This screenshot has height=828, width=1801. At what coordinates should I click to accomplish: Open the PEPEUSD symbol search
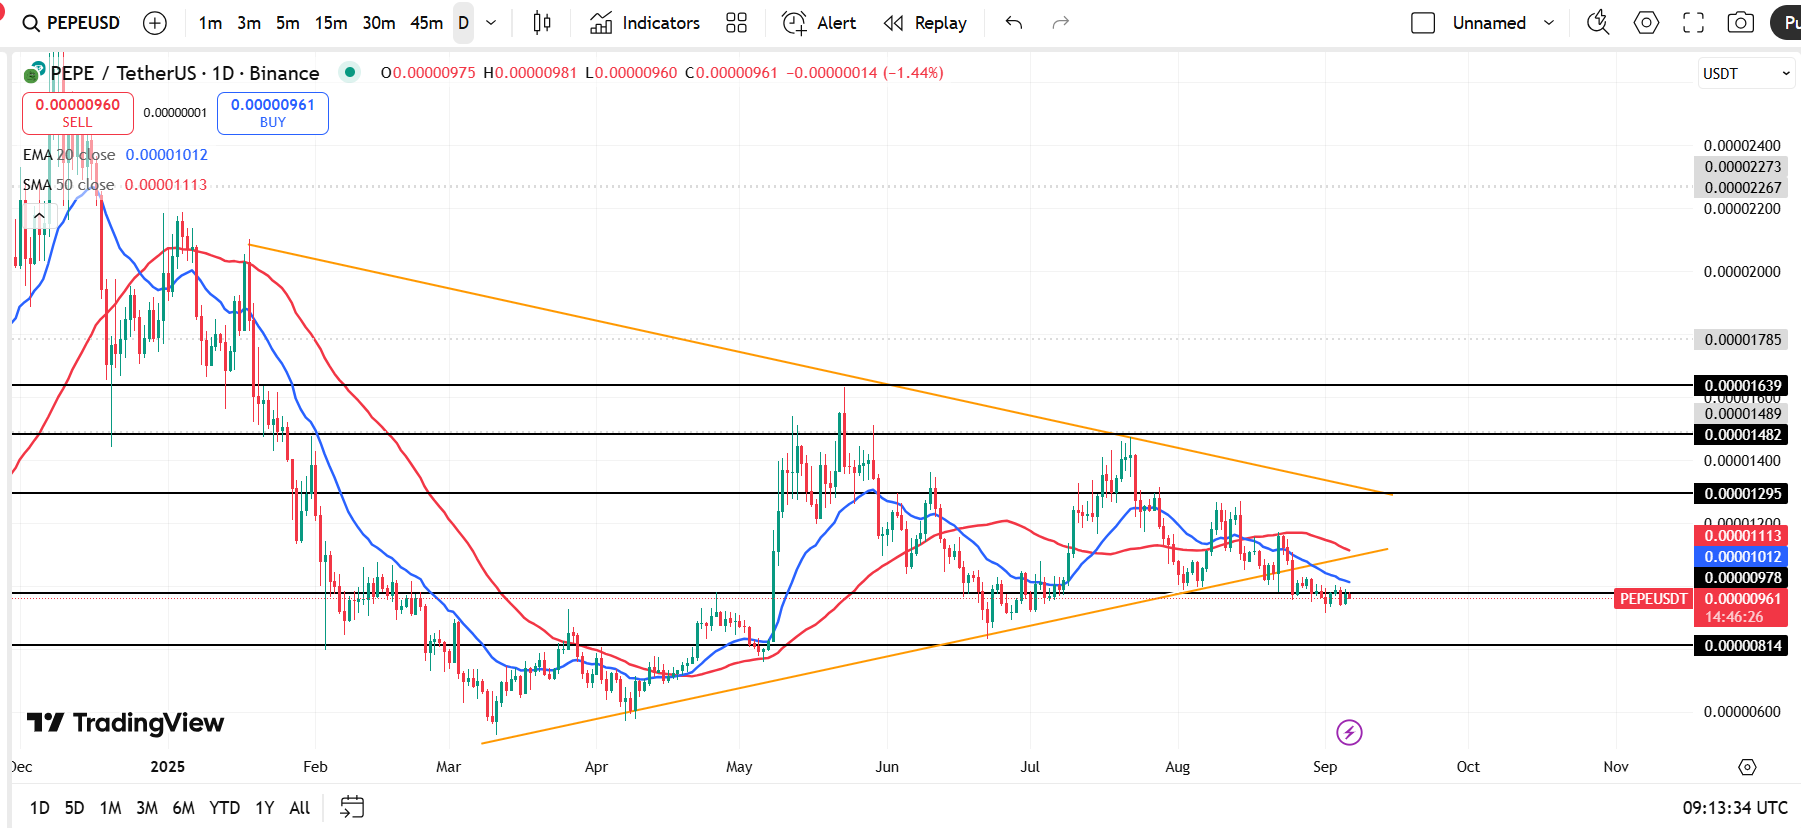70,23
